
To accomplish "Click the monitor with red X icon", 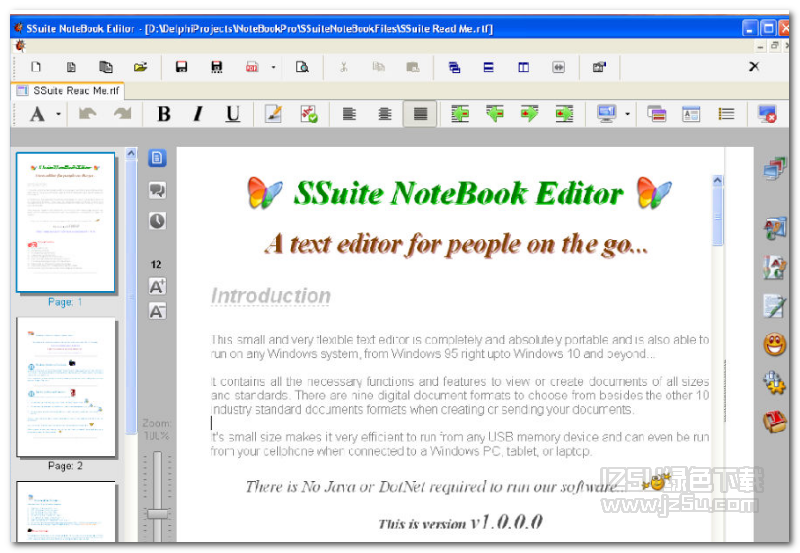I will click(767, 114).
